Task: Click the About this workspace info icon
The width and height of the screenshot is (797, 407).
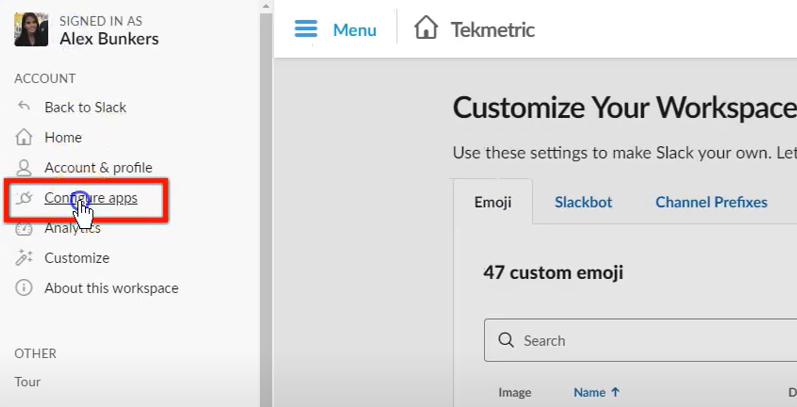Action: pos(23,288)
